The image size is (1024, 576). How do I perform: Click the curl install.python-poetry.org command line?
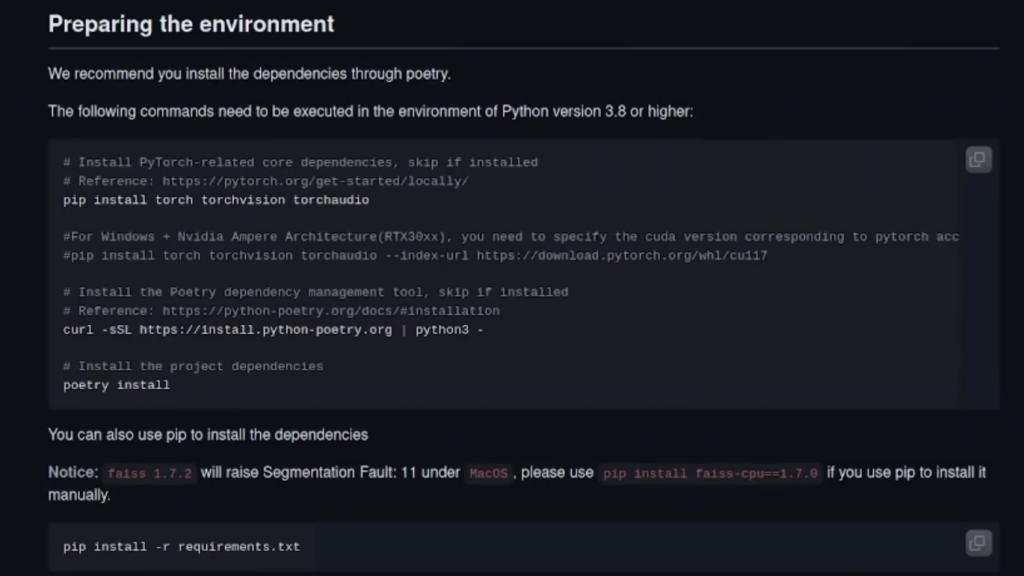273,329
